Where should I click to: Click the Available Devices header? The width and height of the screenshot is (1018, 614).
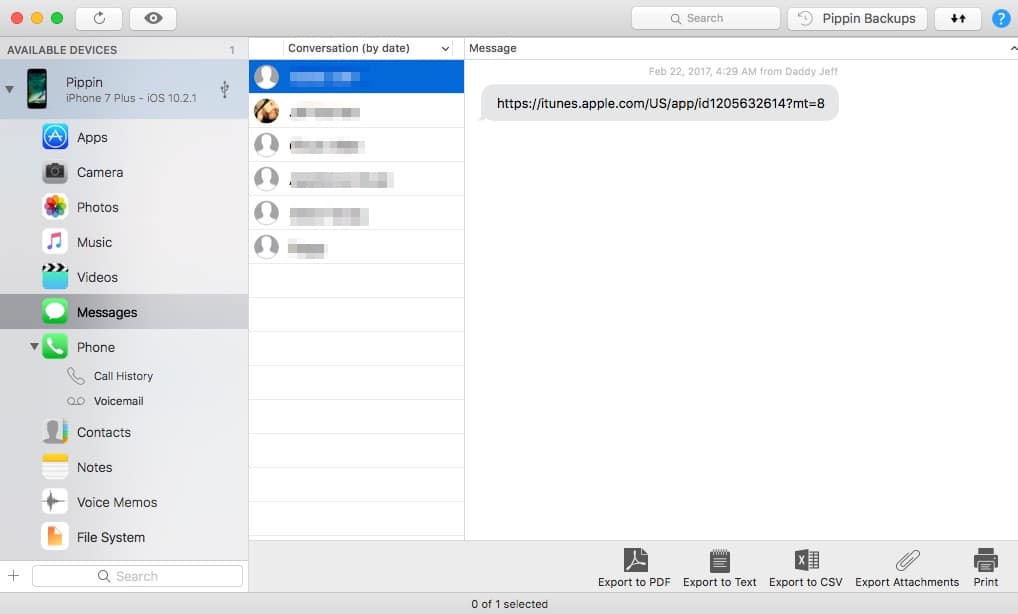tap(62, 50)
